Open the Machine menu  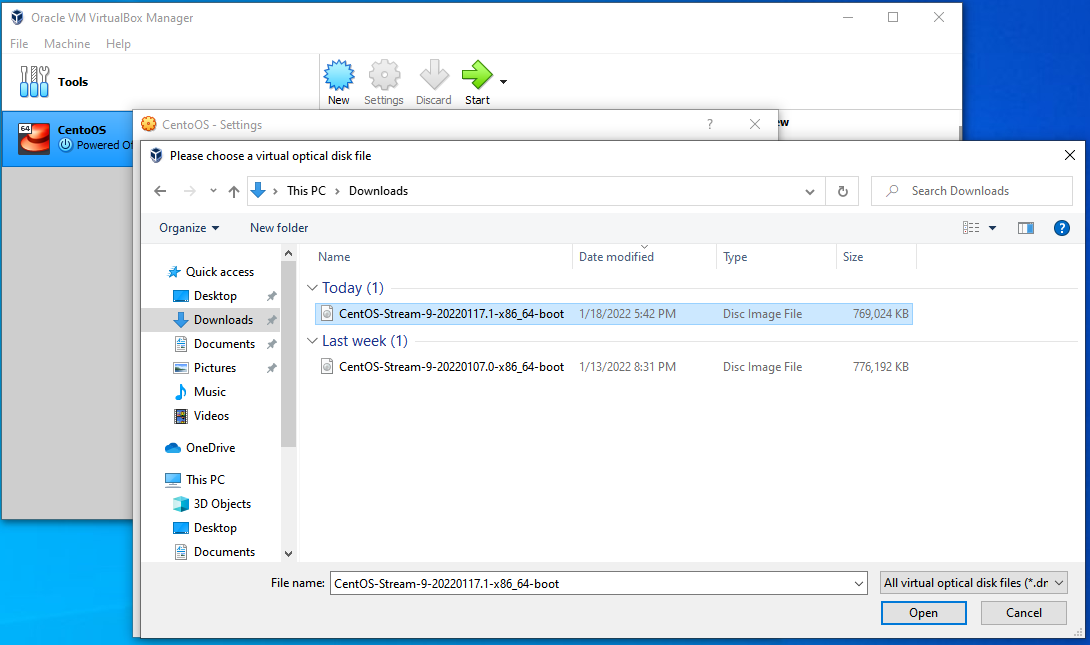point(67,43)
